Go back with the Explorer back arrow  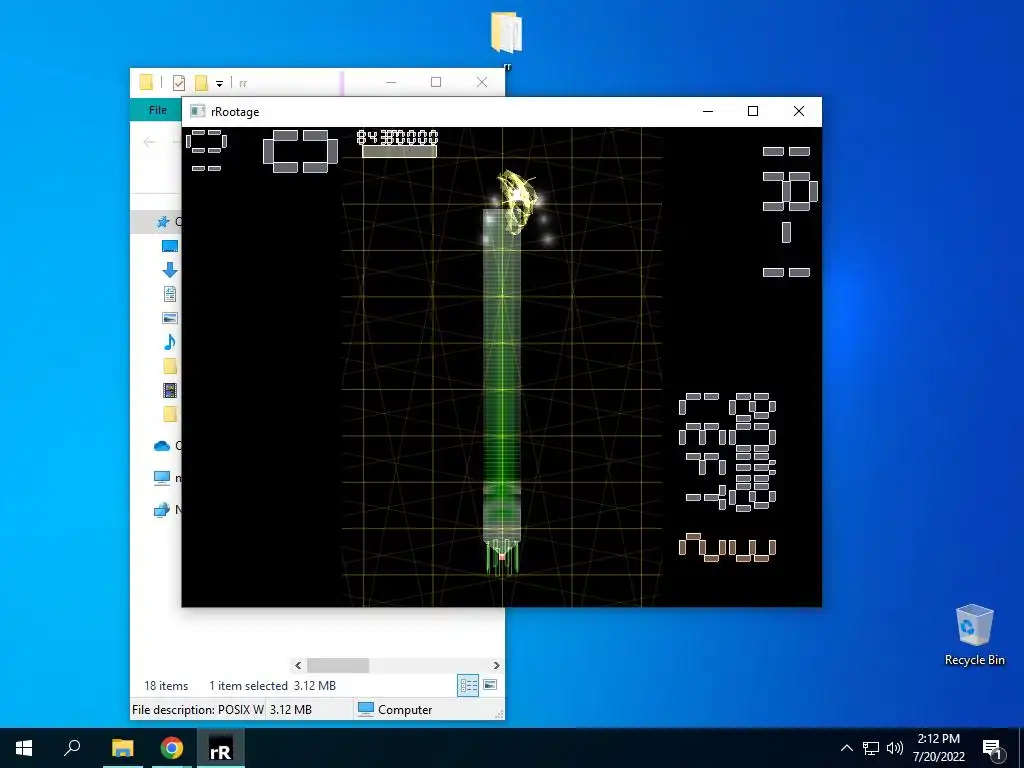tap(149, 142)
